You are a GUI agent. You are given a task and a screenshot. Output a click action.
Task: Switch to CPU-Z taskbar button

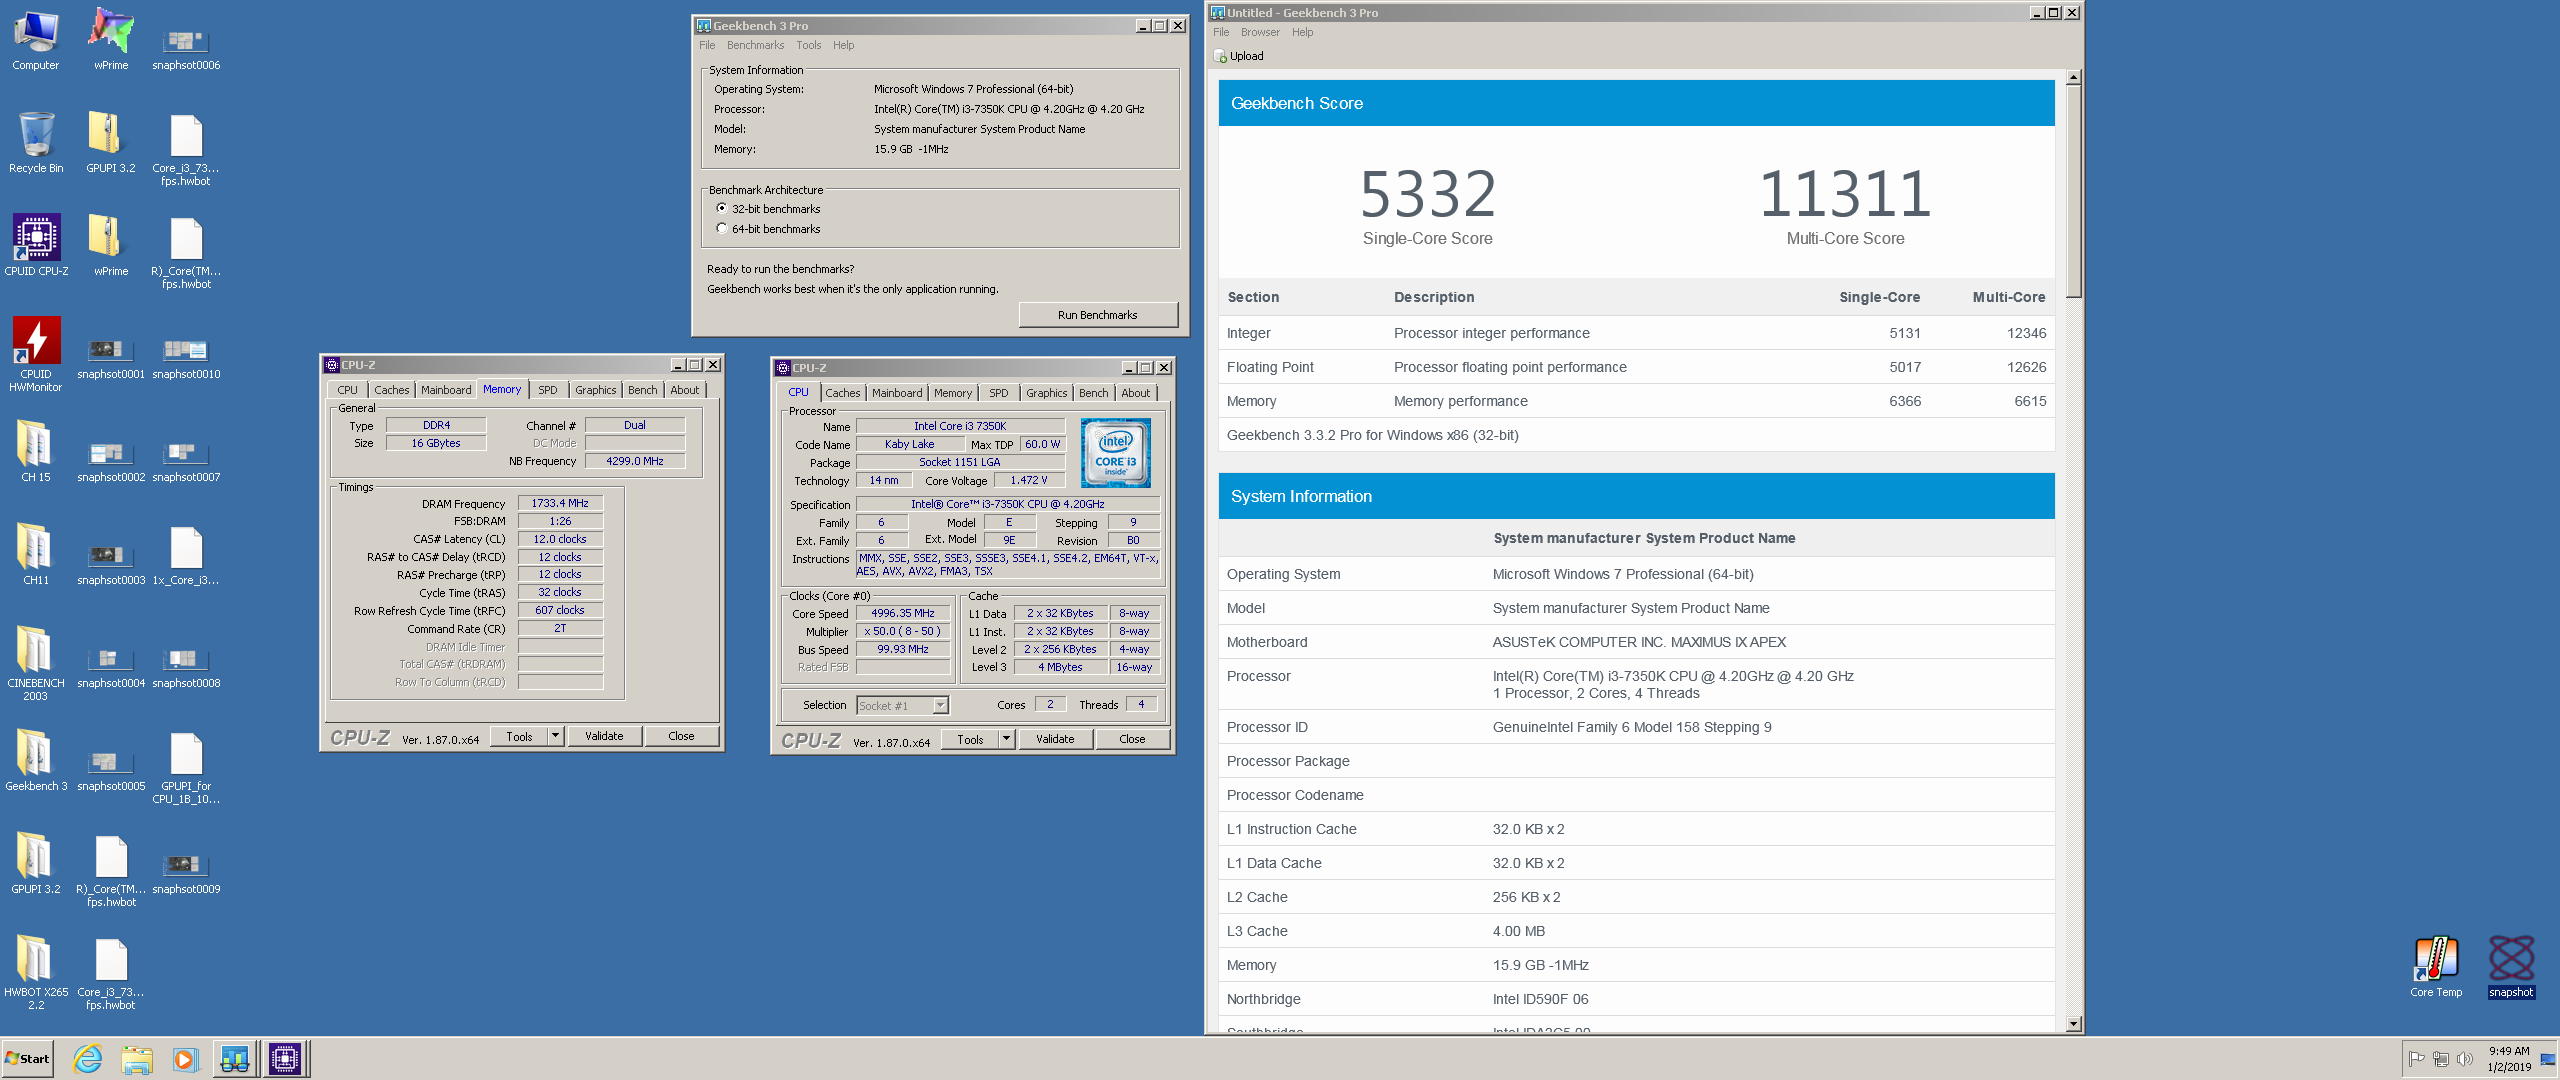pyautogui.click(x=285, y=1059)
